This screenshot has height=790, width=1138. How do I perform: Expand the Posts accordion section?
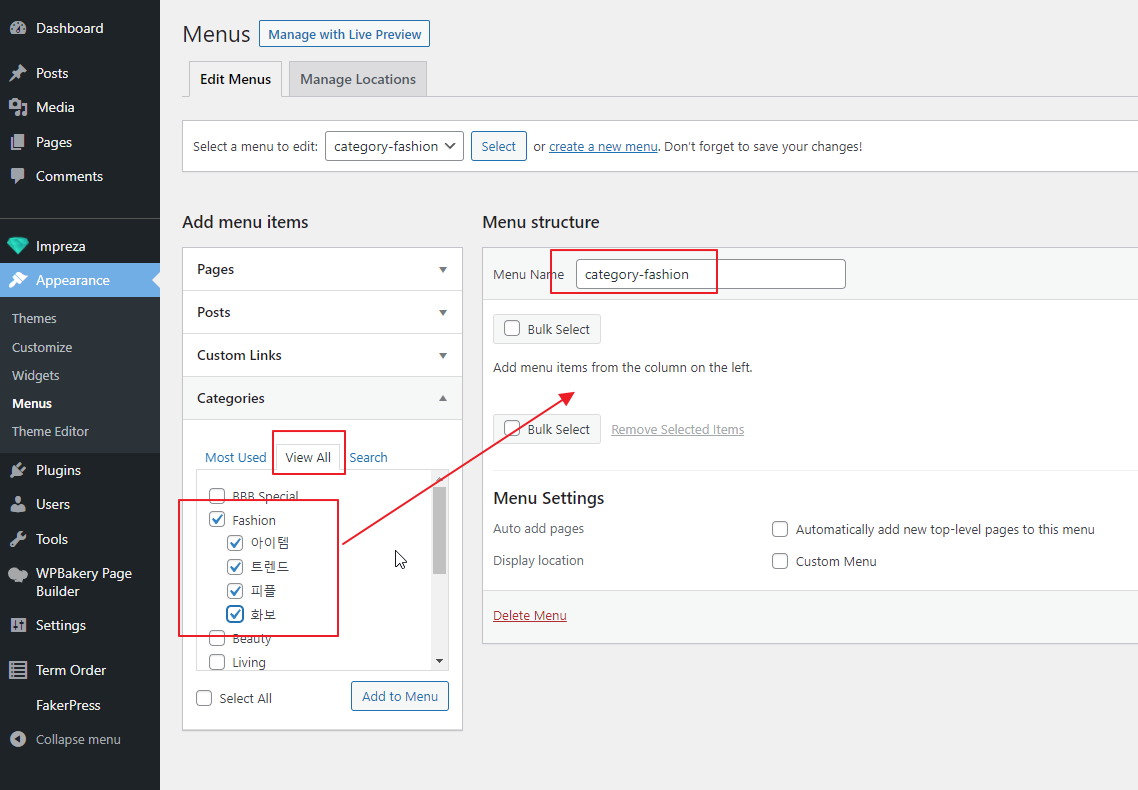click(x=322, y=312)
